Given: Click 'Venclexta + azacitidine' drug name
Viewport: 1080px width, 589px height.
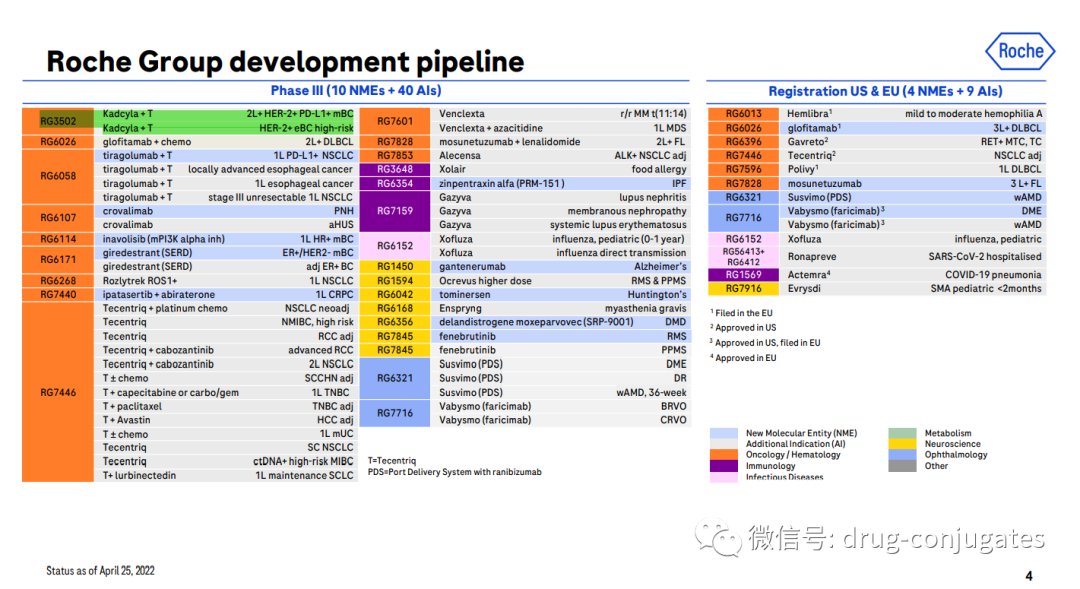Looking at the screenshot, I should tap(490, 128).
